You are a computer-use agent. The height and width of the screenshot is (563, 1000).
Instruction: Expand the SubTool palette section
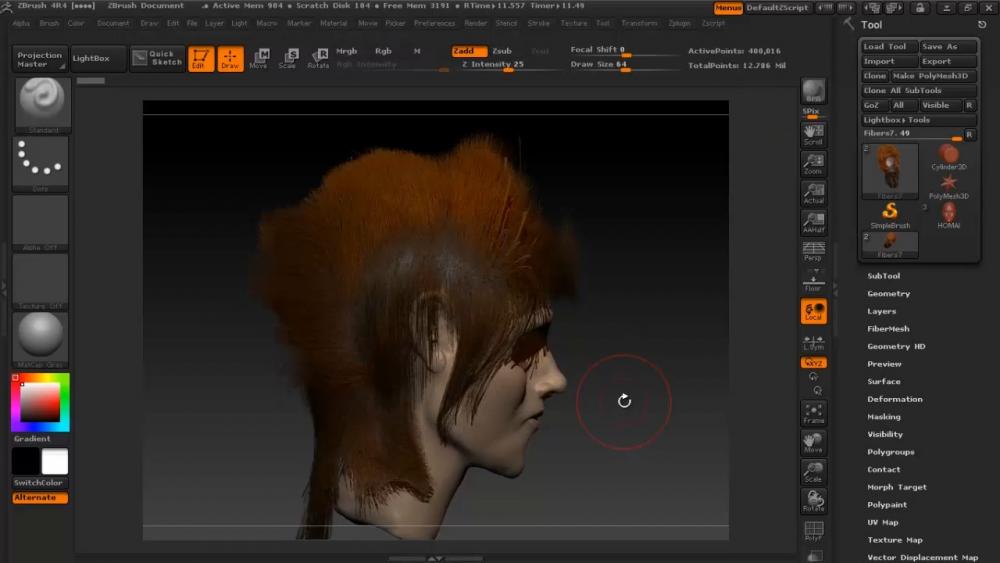pyautogui.click(x=883, y=276)
